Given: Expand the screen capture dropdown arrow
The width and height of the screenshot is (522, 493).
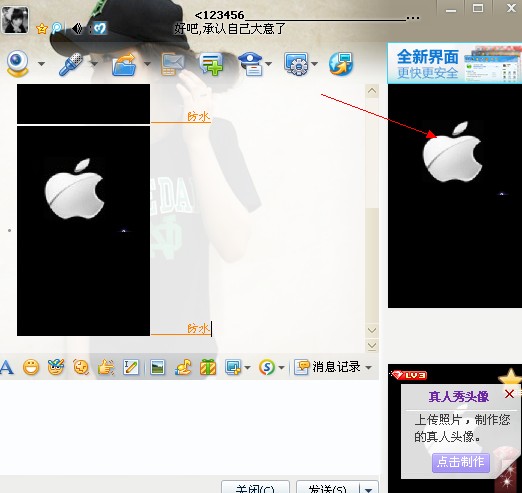Looking at the screenshot, I should (x=247, y=368).
